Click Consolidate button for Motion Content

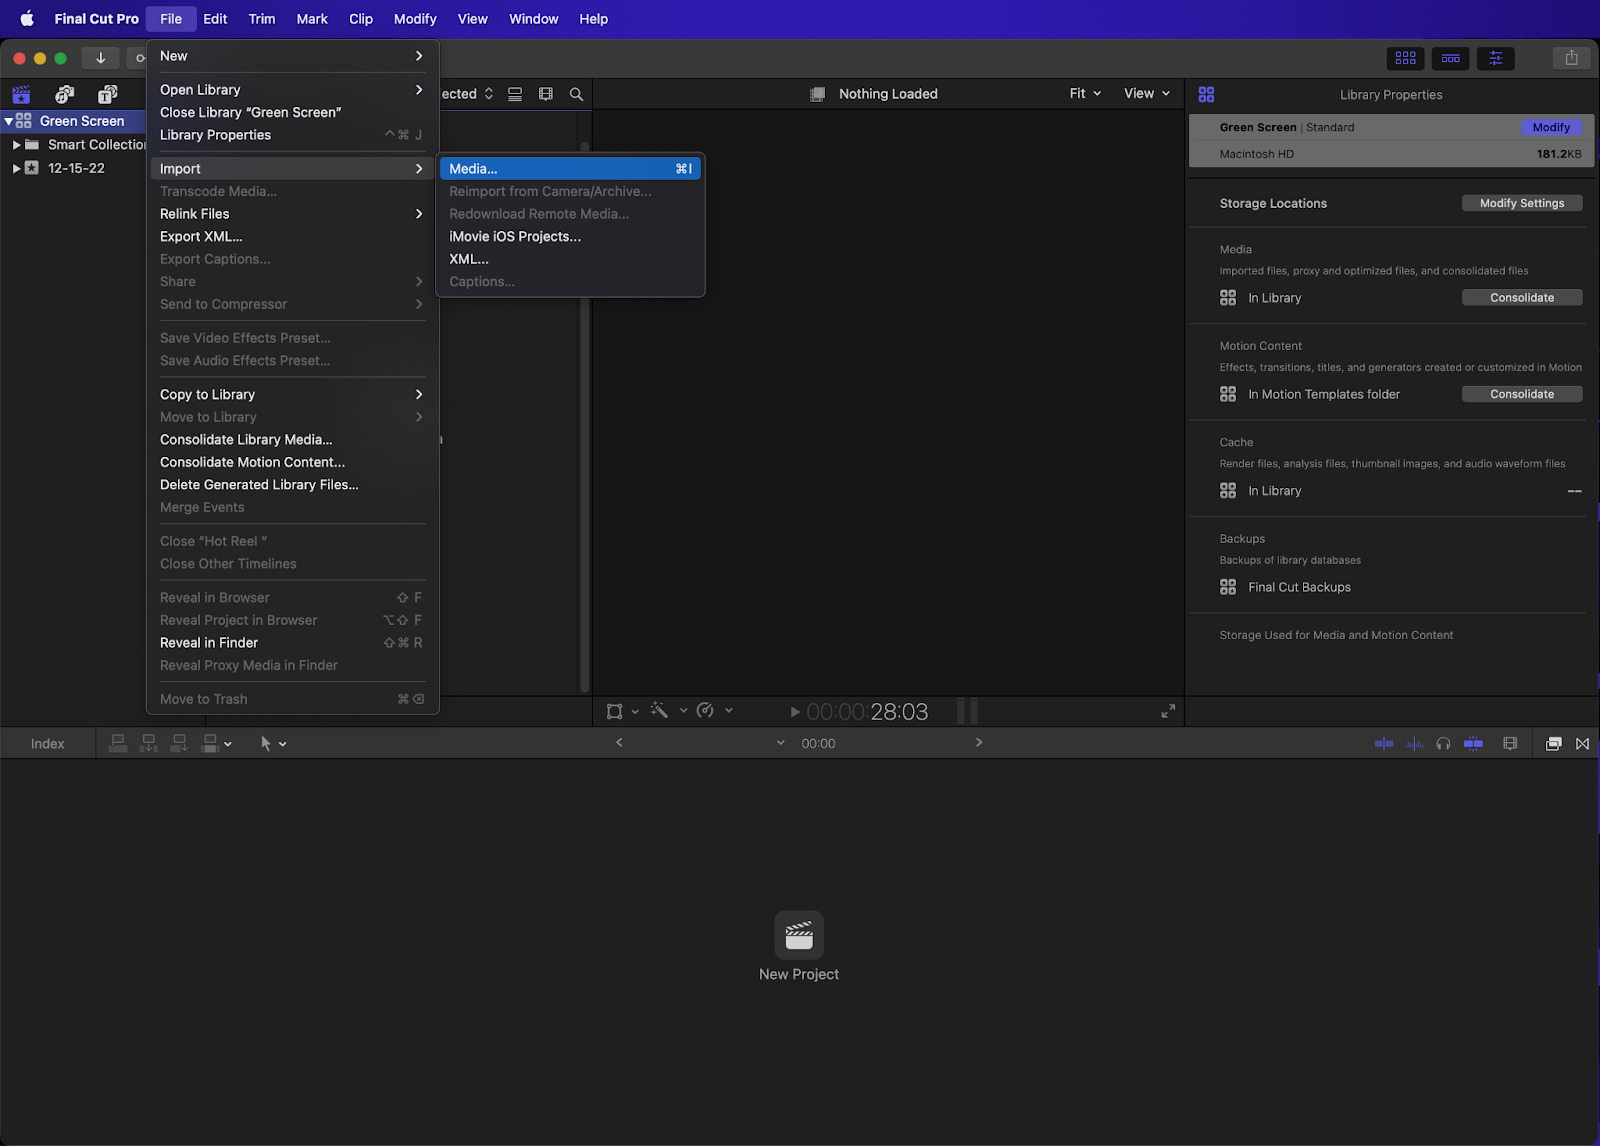tap(1522, 394)
